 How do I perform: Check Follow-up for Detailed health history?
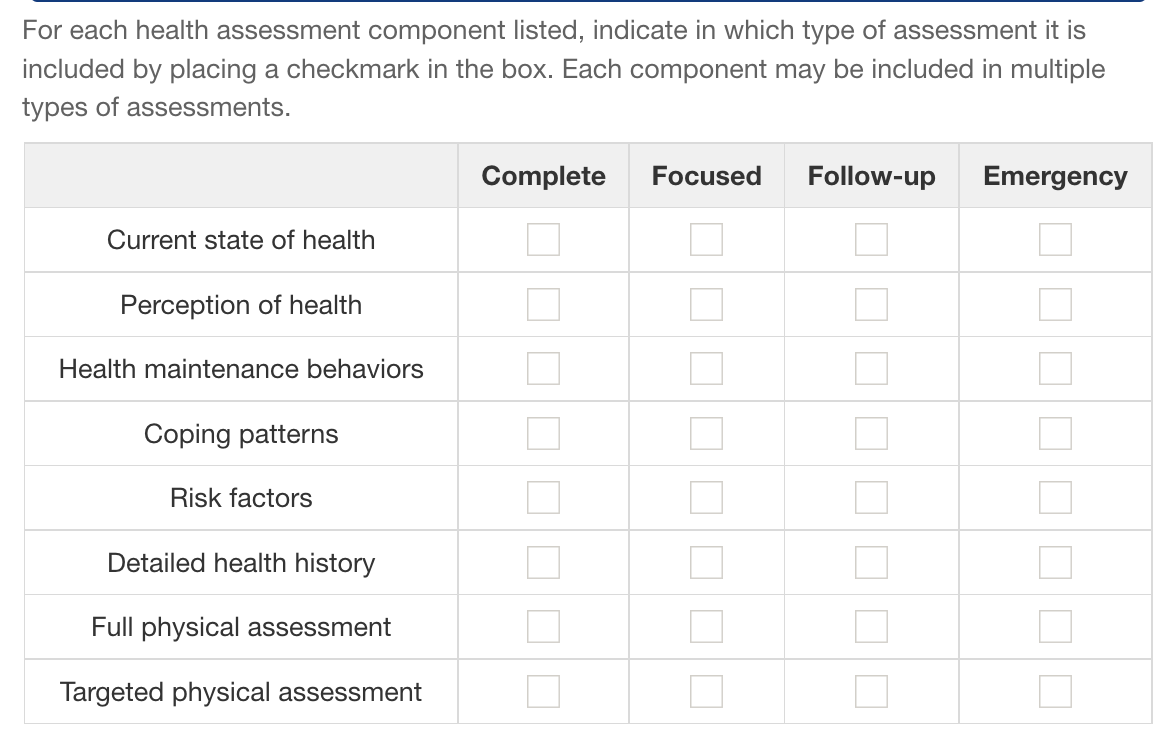pyautogui.click(x=871, y=562)
